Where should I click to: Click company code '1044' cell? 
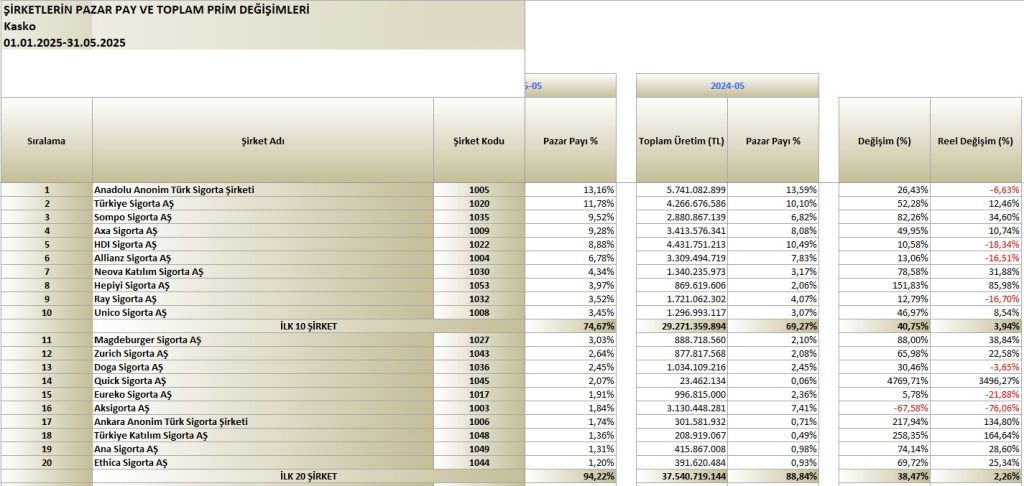479,462
